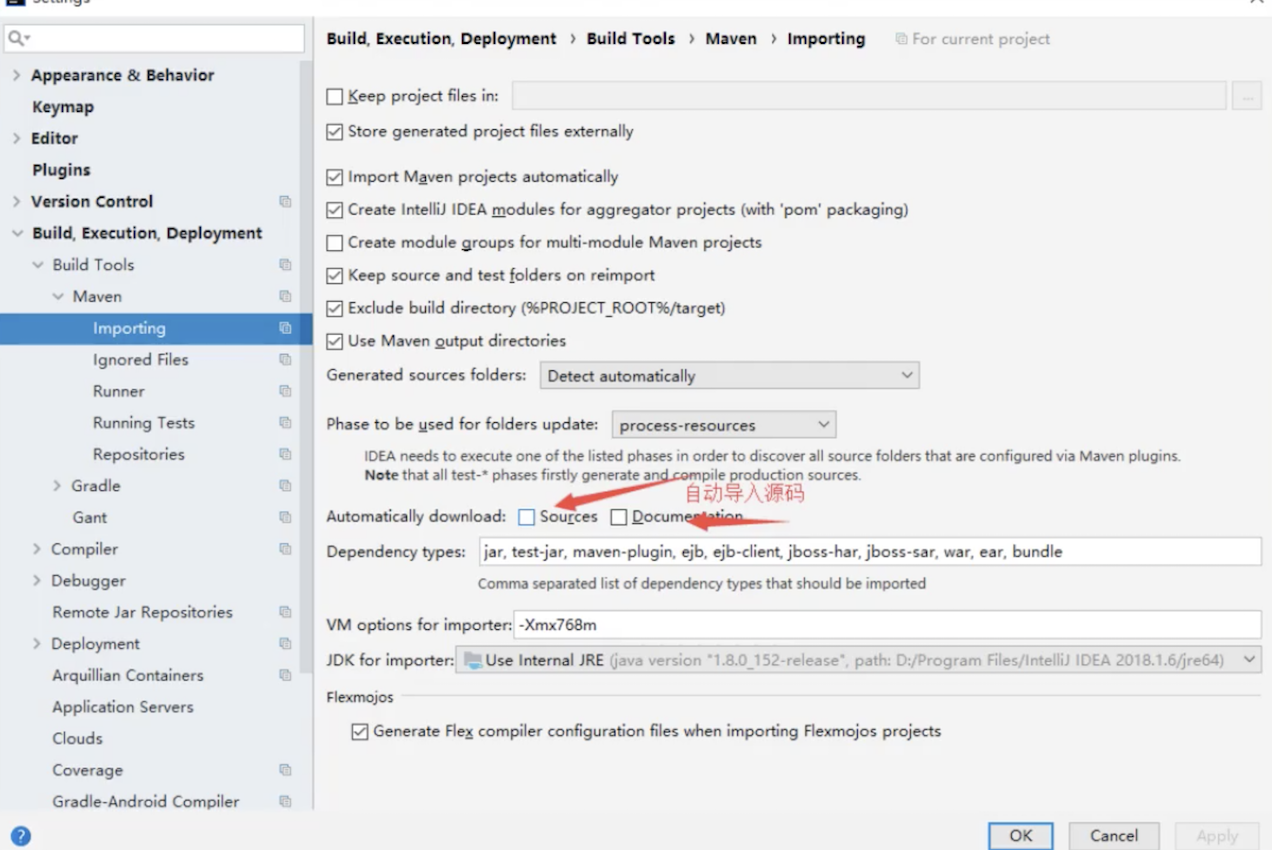Toggle Use Maven output directories
Image resolution: width=1272 pixels, height=850 pixels.
click(x=335, y=341)
